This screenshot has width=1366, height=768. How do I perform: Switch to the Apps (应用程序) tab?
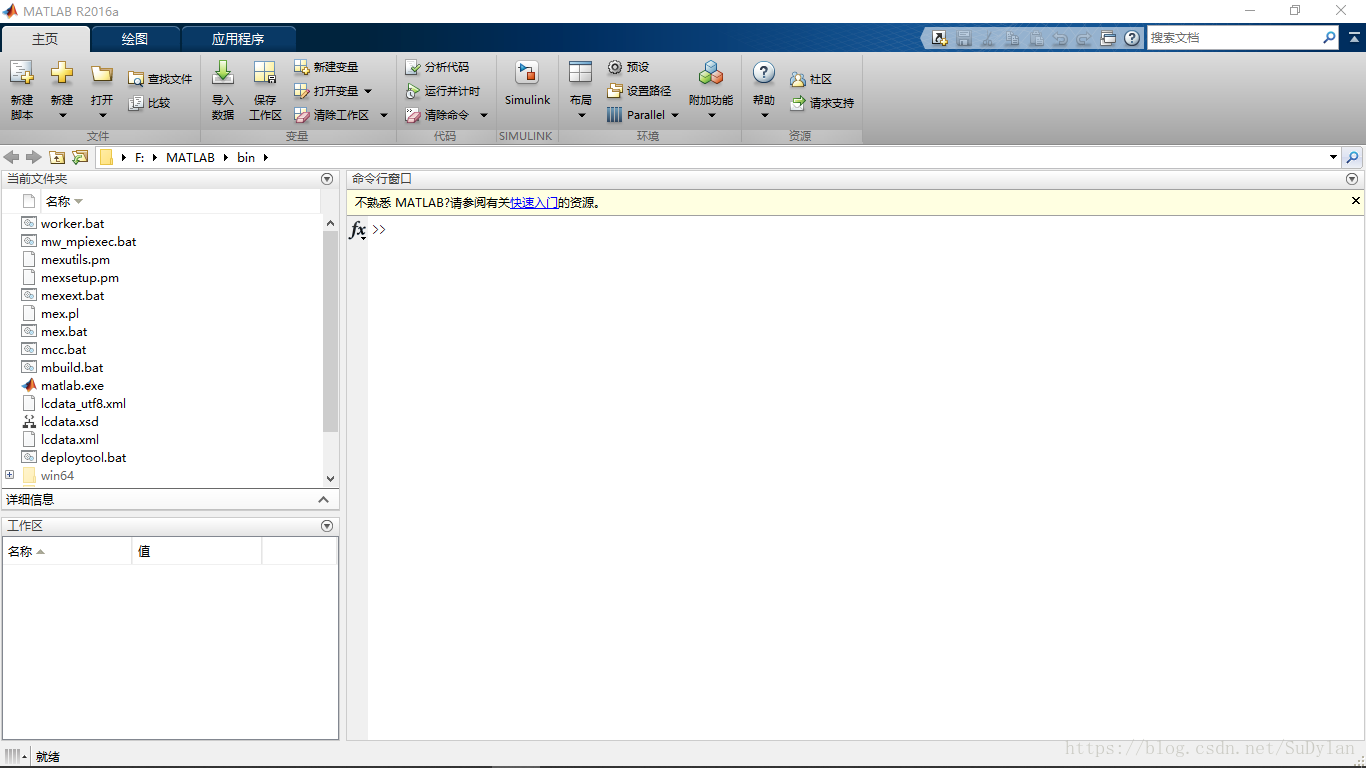click(238, 39)
